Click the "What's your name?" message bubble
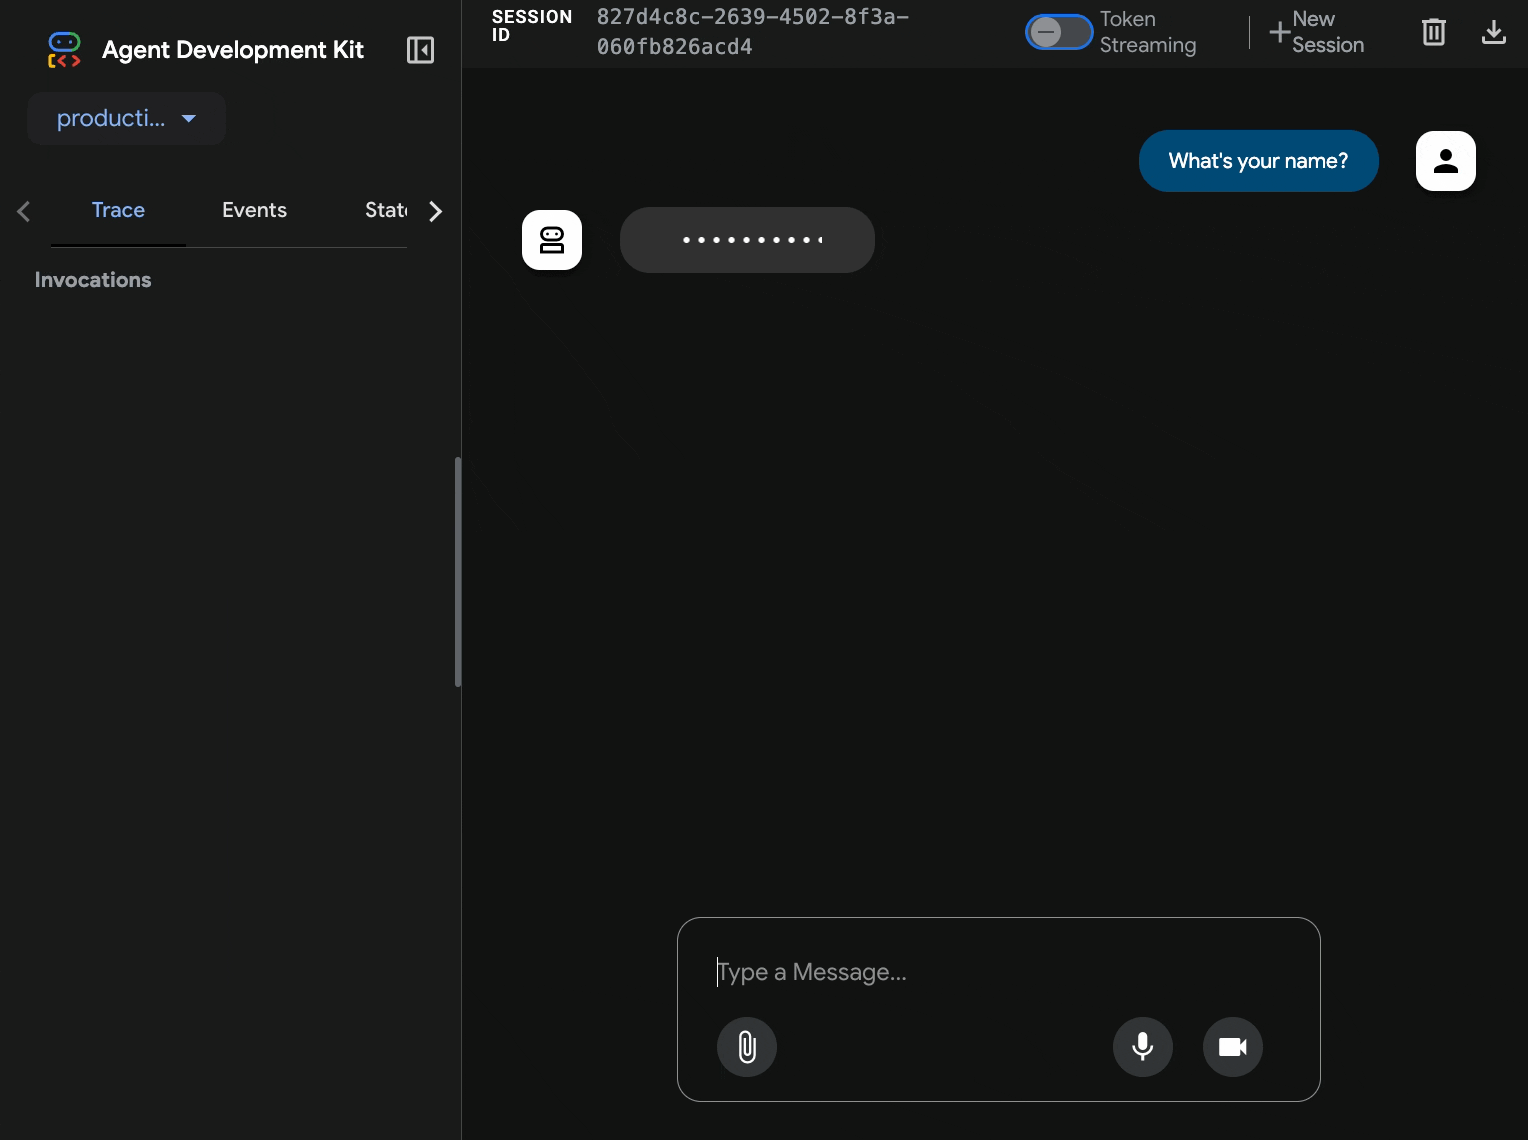 pyautogui.click(x=1257, y=161)
